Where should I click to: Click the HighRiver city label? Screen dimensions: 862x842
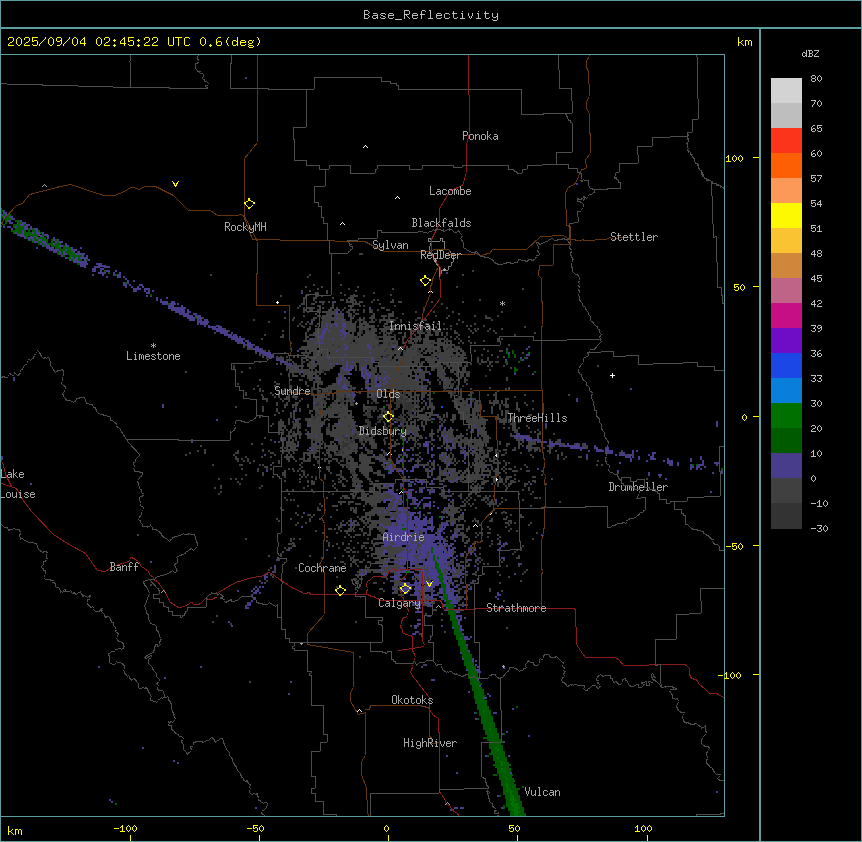pos(430,743)
